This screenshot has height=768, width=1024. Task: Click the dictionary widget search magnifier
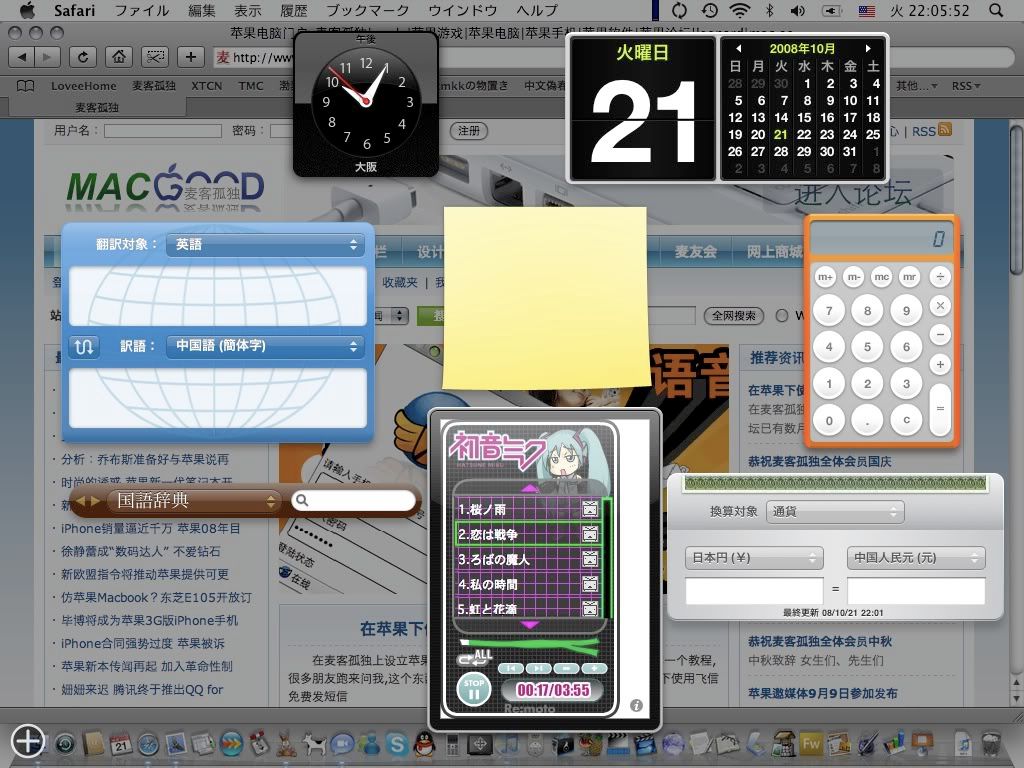pyautogui.click(x=302, y=500)
